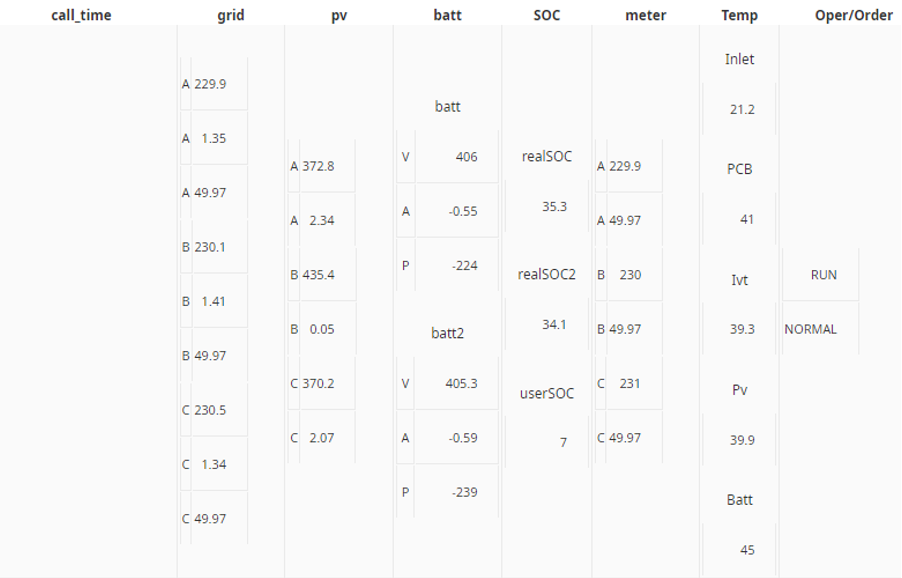
Task: Select the Inlet temperature value 21.2
Action: click(742, 110)
